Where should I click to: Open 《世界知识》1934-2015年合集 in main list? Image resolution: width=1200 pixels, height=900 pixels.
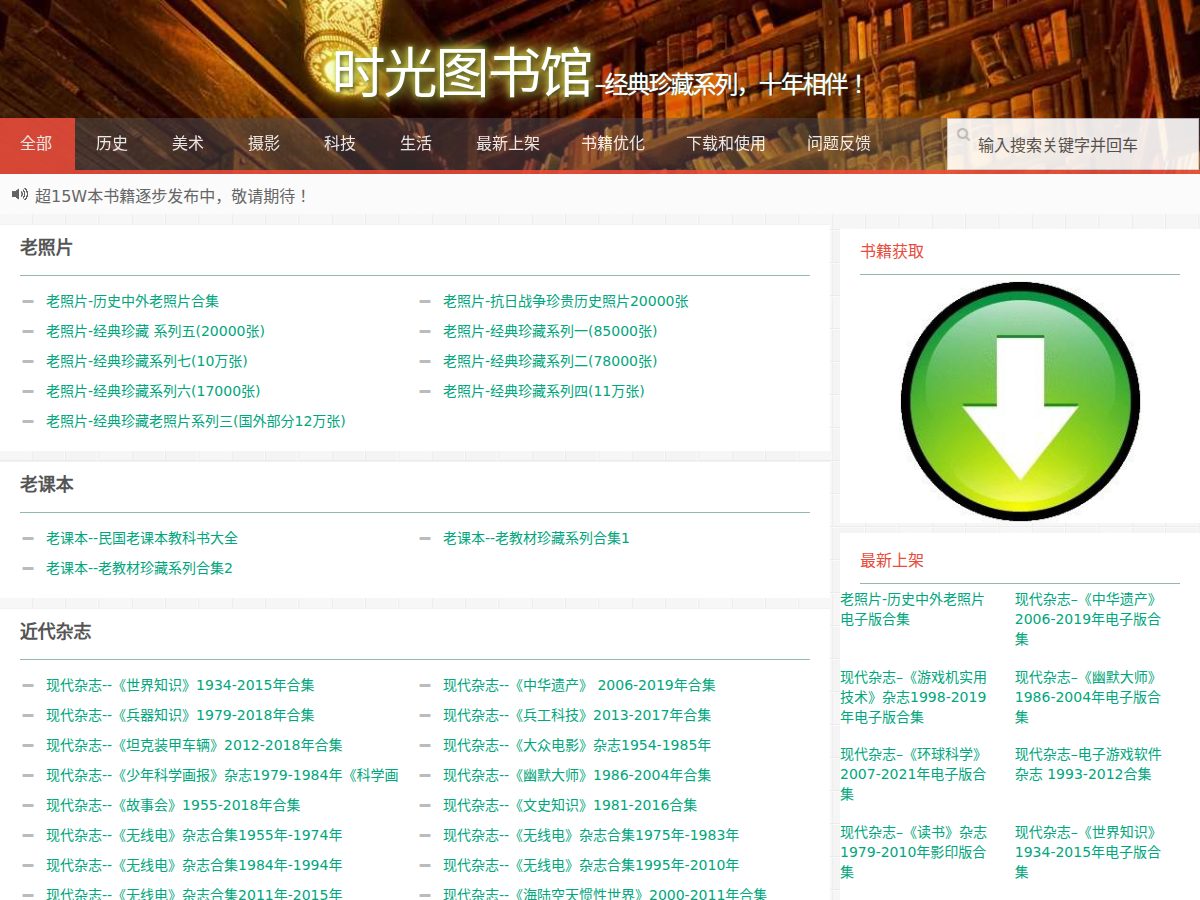point(180,685)
